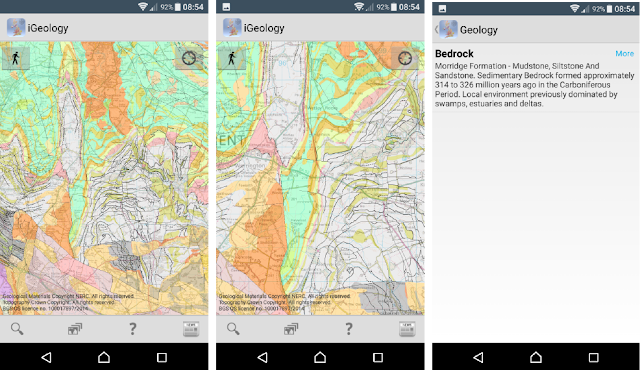Tap locate crosshair icon on middle map
This screenshot has width=640, height=370.
pyautogui.click(x=405, y=58)
